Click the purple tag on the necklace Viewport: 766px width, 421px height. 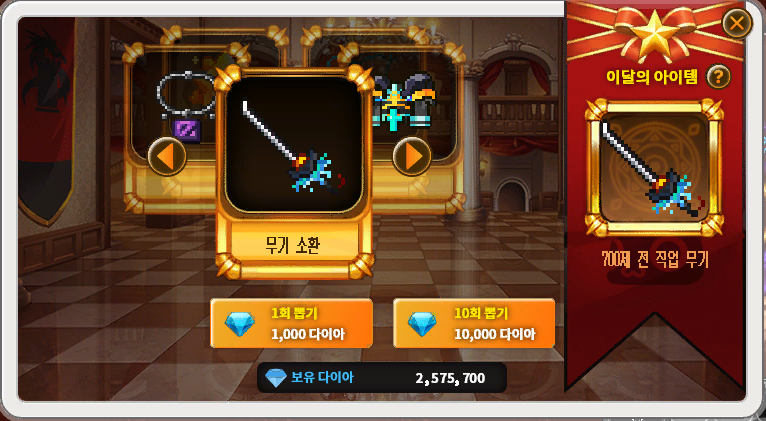[187, 130]
